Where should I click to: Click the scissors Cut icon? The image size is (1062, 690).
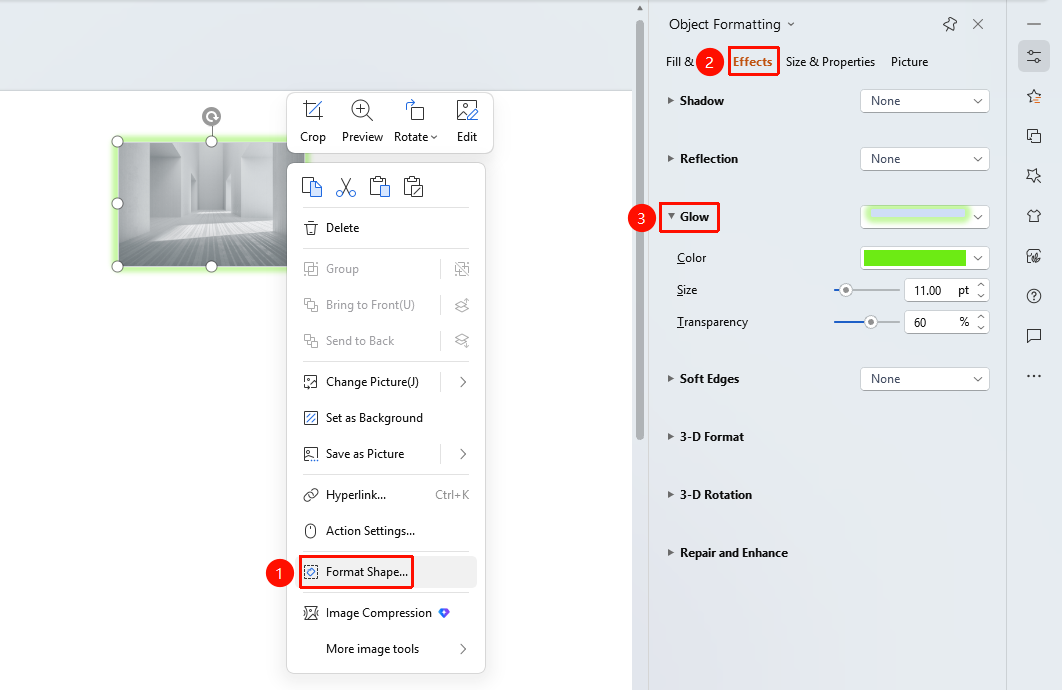click(x=345, y=187)
